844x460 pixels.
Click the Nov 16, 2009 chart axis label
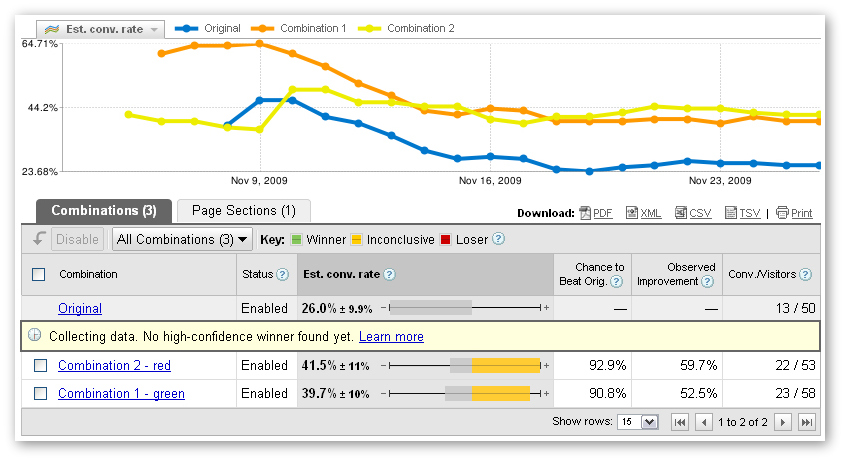[x=490, y=181]
